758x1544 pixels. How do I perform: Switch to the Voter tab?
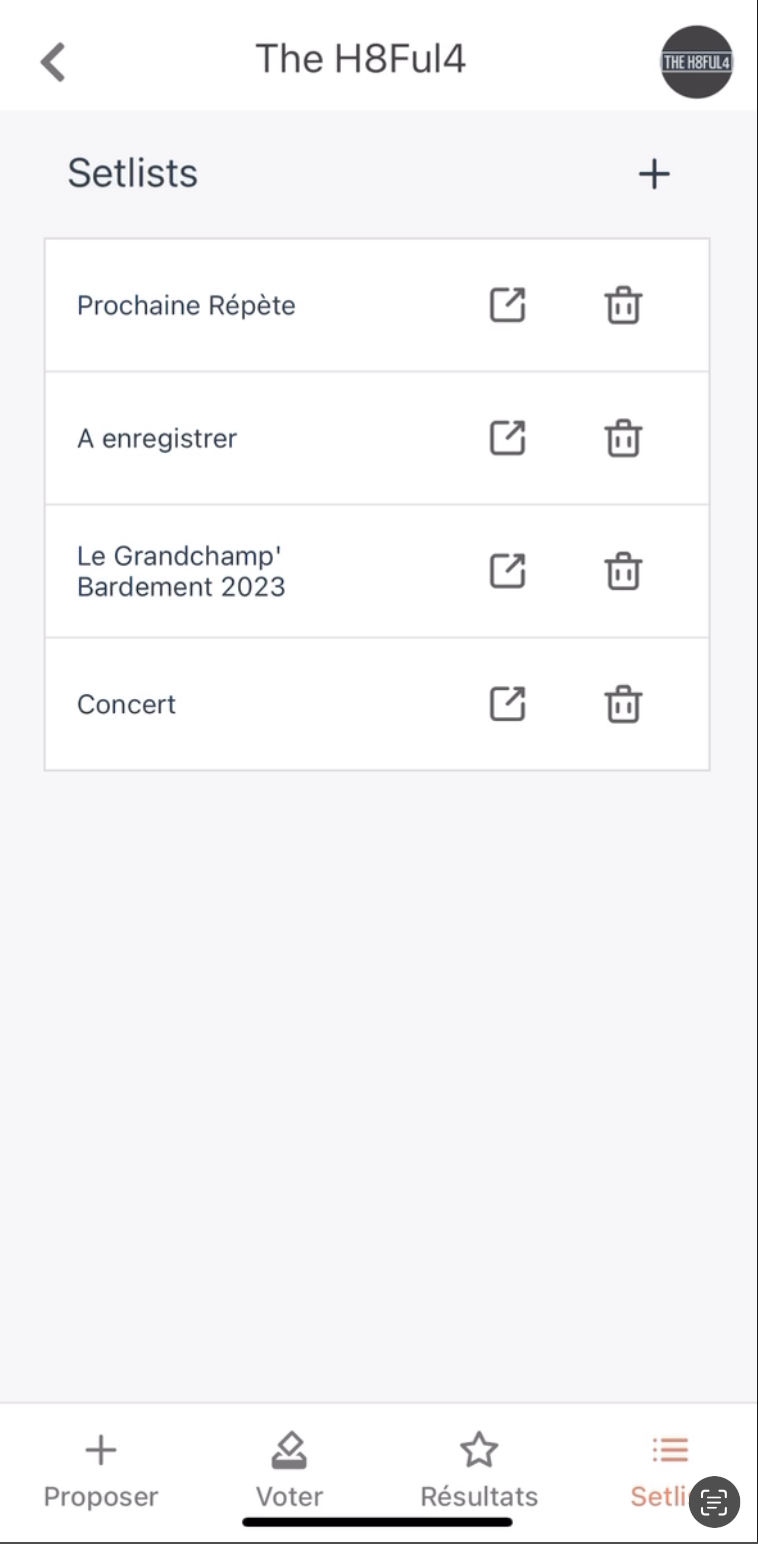[x=289, y=1471]
